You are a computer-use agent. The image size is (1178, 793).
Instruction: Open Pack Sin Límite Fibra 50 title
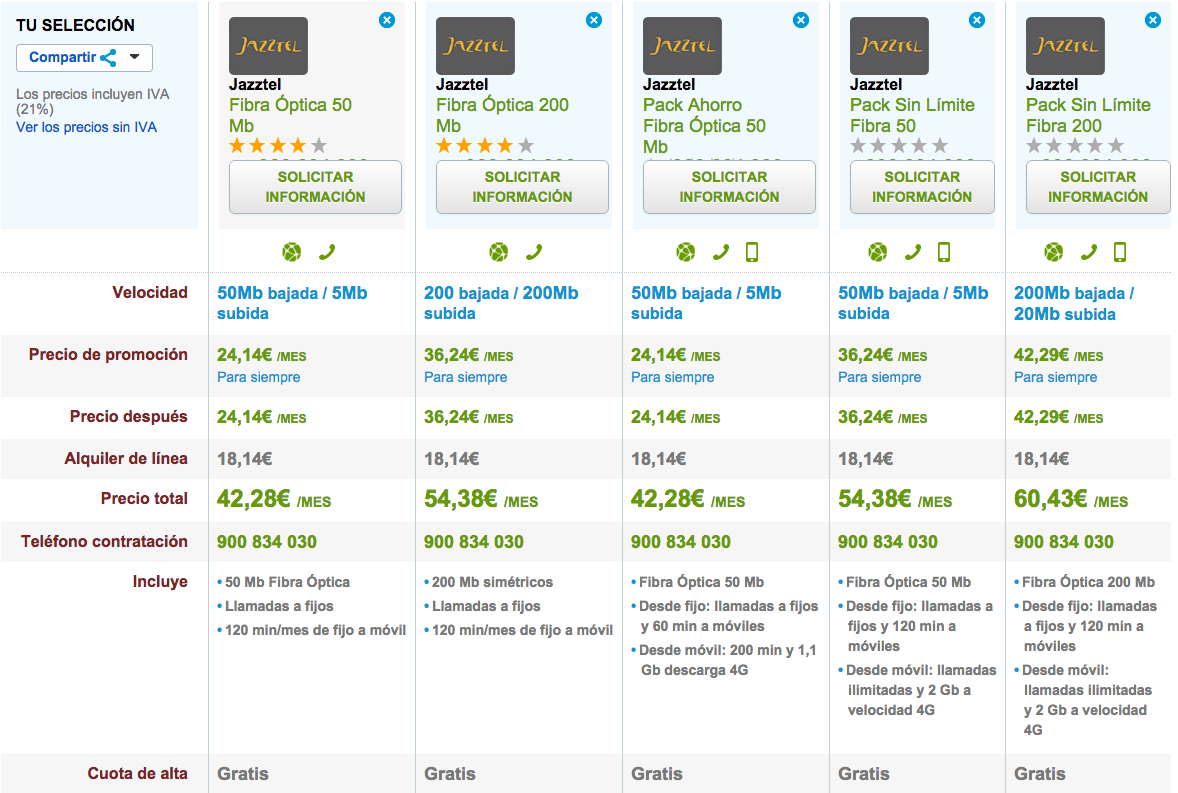(x=912, y=116)
